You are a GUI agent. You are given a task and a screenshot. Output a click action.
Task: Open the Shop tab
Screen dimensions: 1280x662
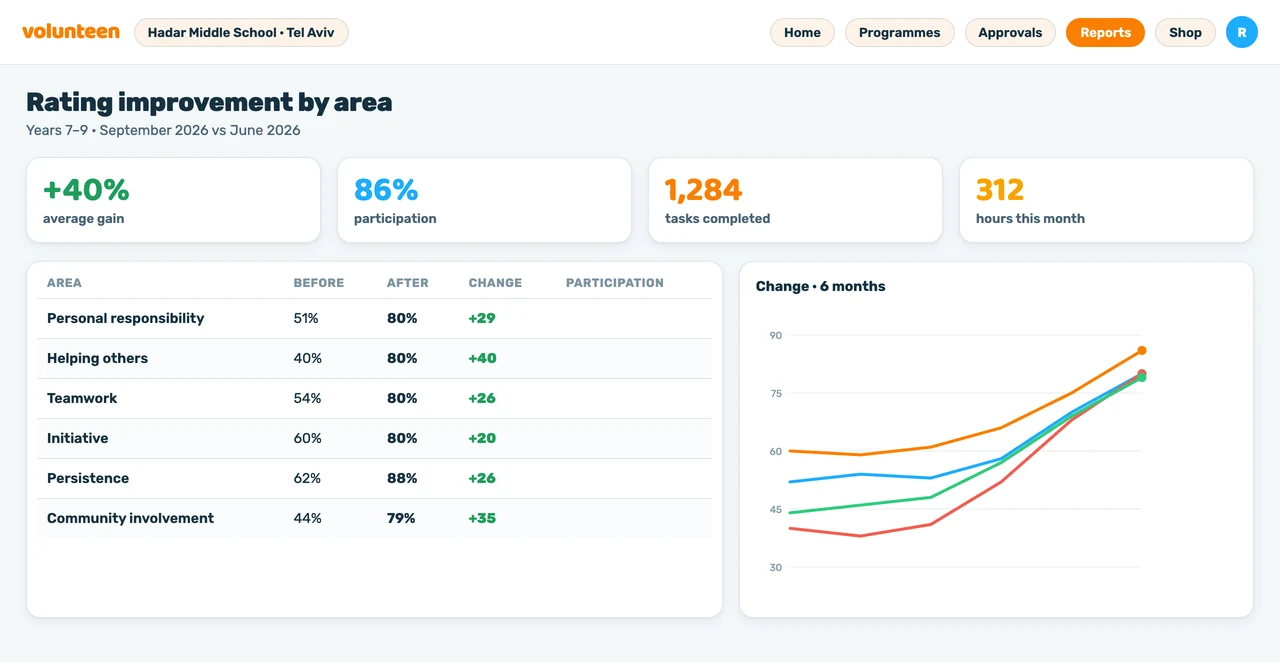pos(1185,32)
